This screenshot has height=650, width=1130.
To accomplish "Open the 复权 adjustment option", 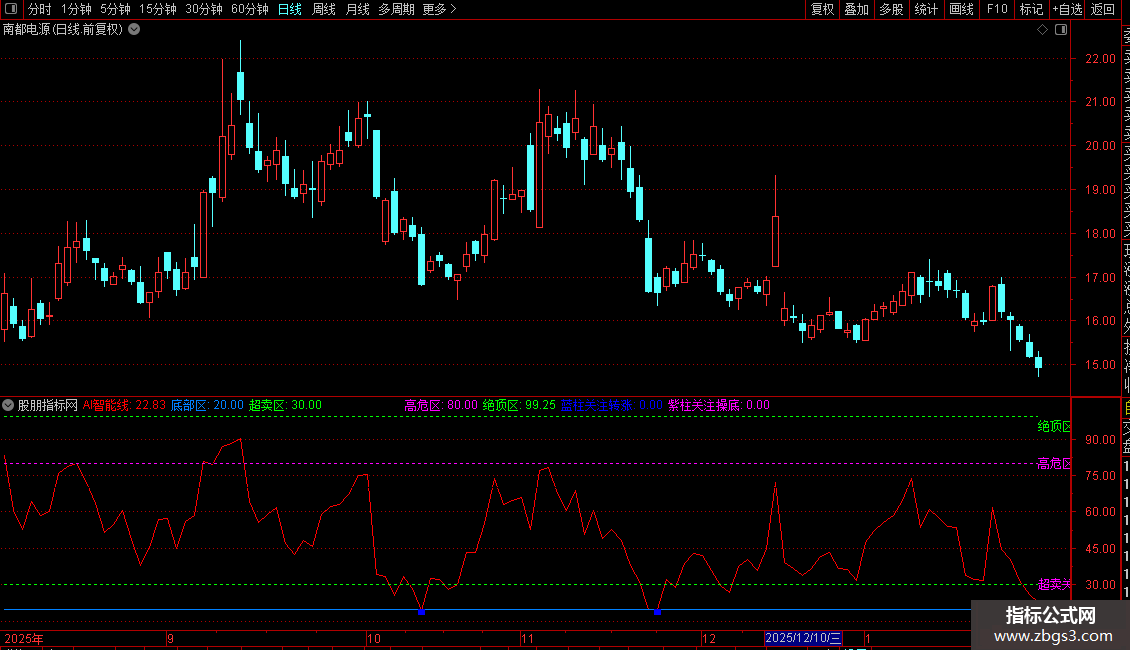I will (x=822, y=9).
